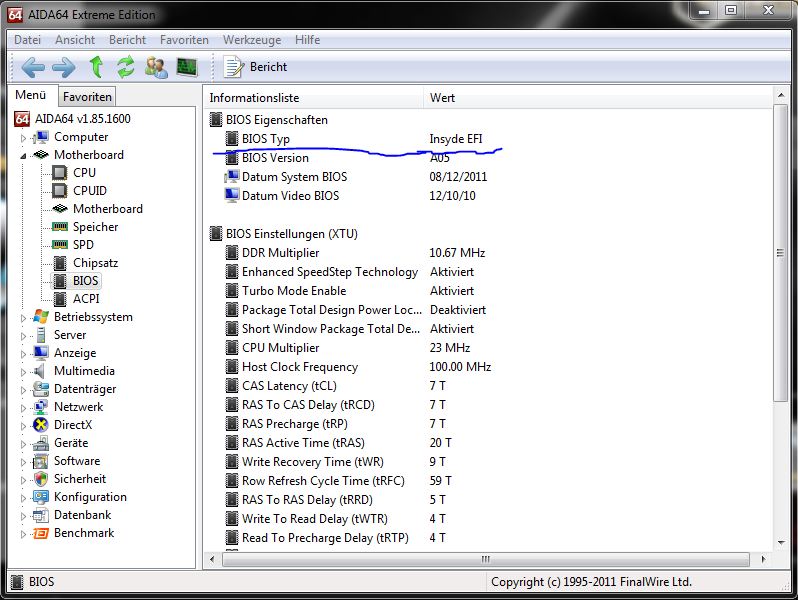Screen dimensions: 798x600
Task: Select the Speicher memory icon
Action: click(60, 226)
